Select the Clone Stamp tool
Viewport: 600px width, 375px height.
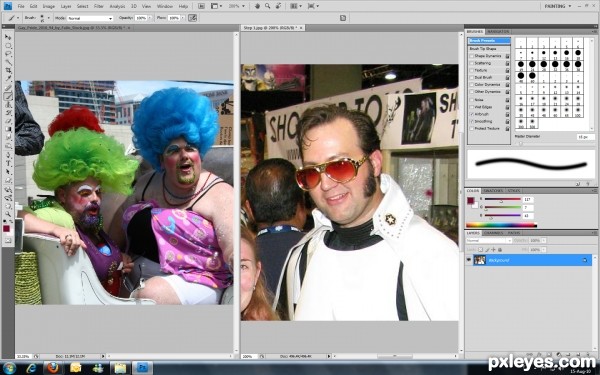[x=8, y=104]
